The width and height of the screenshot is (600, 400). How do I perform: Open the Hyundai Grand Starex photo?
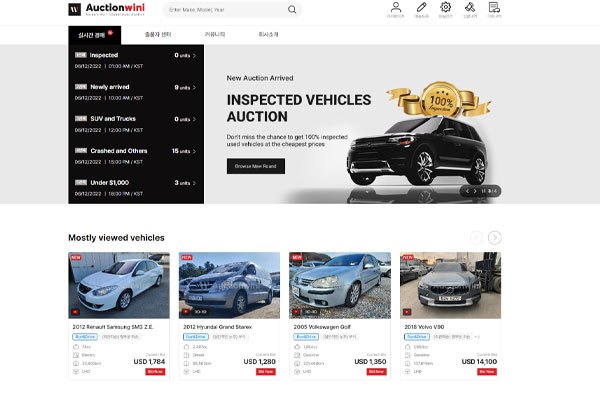click(229, 285)
